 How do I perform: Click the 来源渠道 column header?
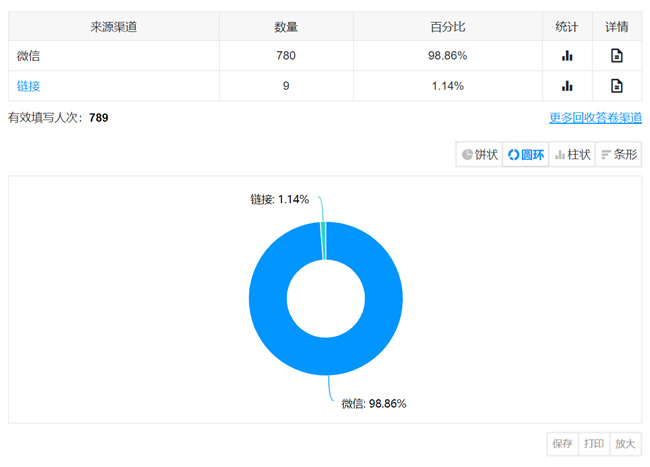pyautogui.click(x=112, y=26)
